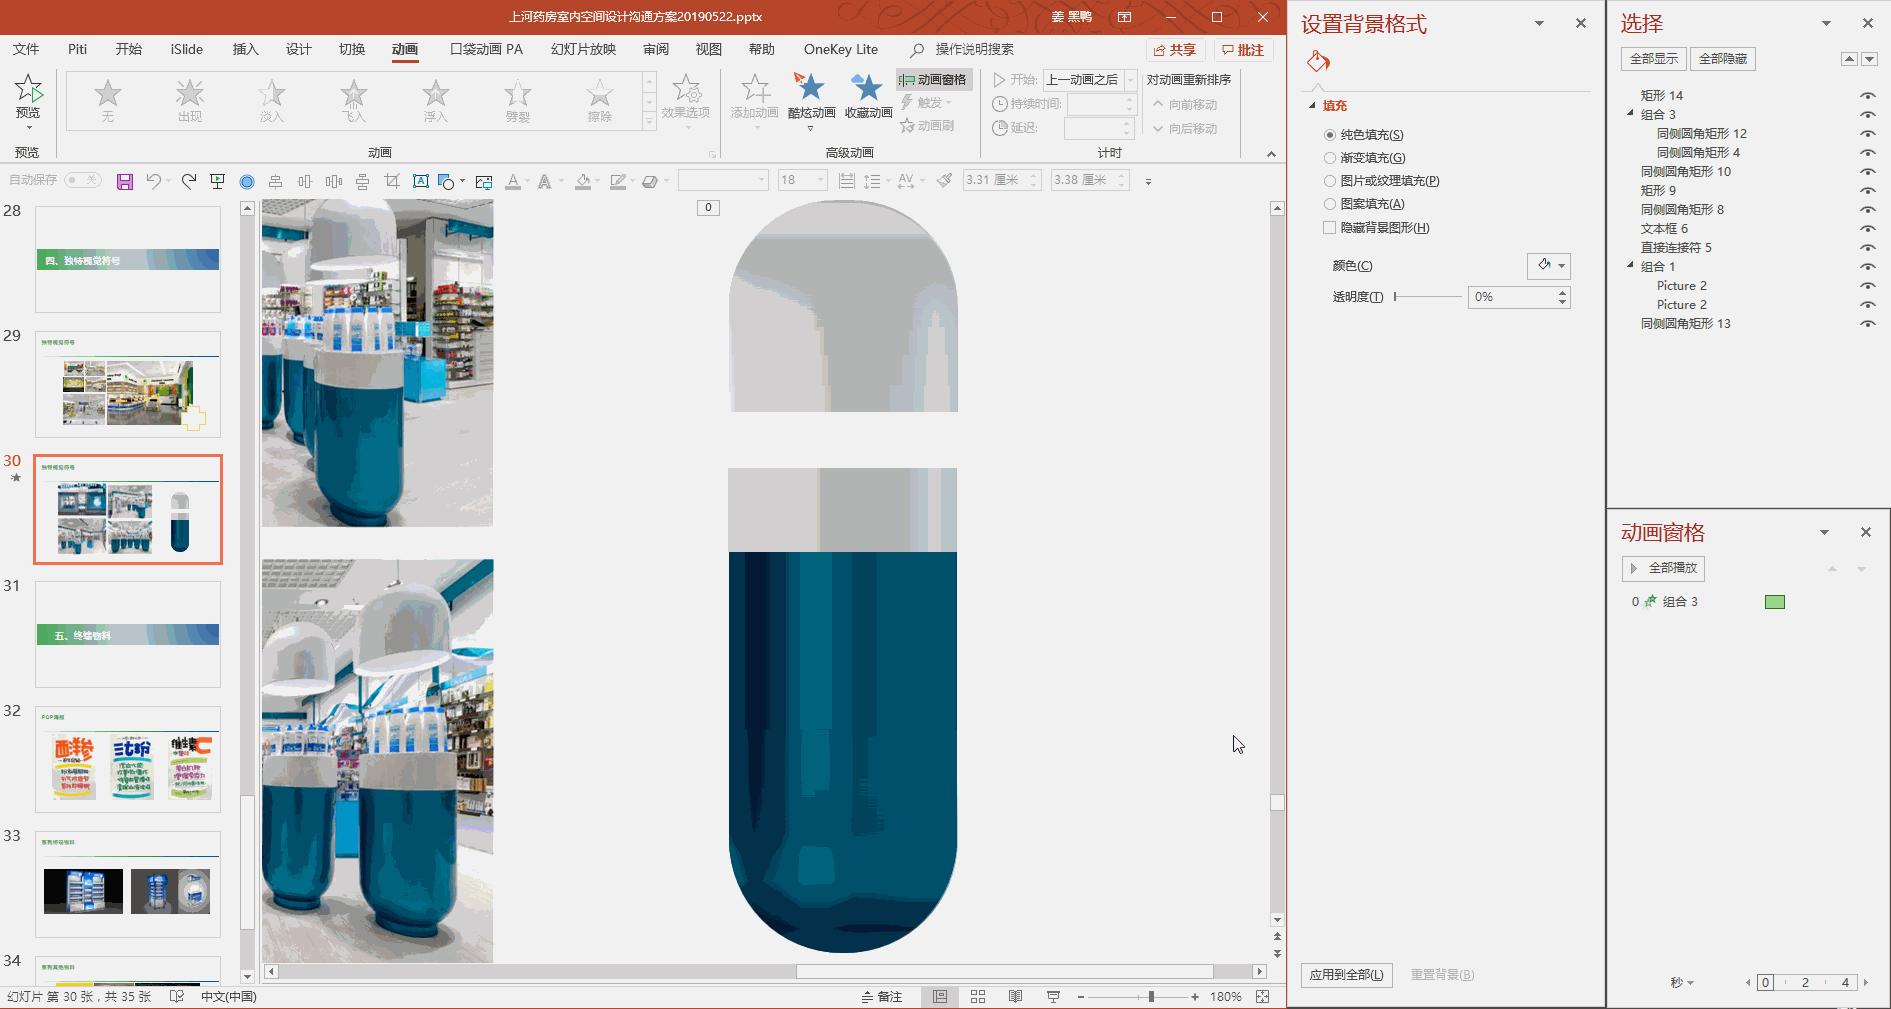Toggle the 自动保存 autosave switch
1891x1009 pixels.
click(83, 181)
